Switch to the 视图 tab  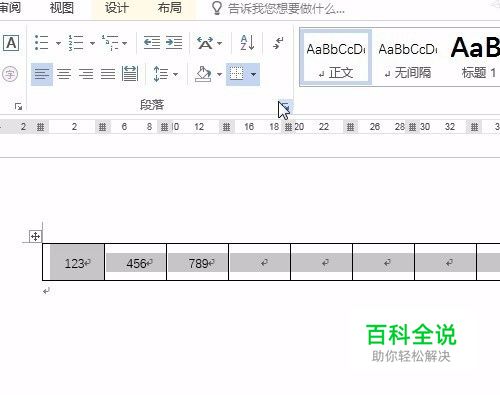pyautogui.click(x=61, y=8)
